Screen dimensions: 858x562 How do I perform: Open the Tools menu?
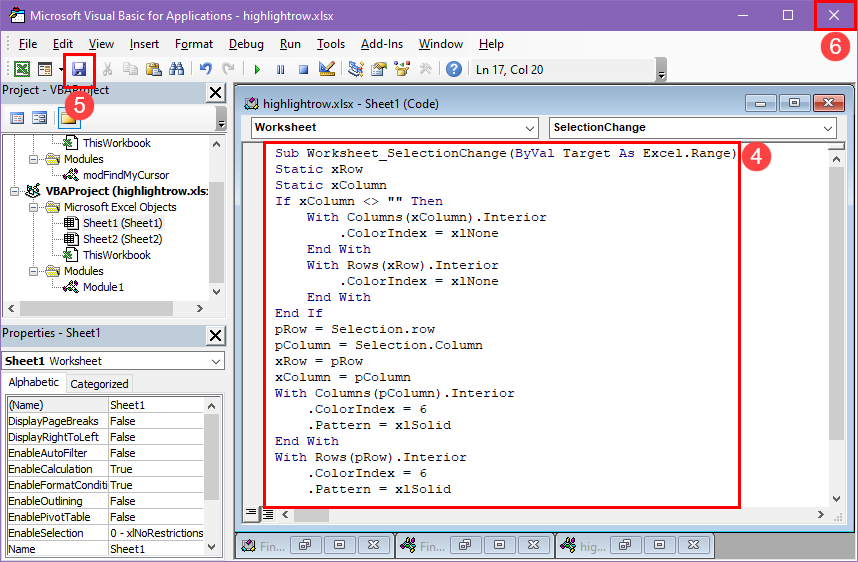pos(331,44)
